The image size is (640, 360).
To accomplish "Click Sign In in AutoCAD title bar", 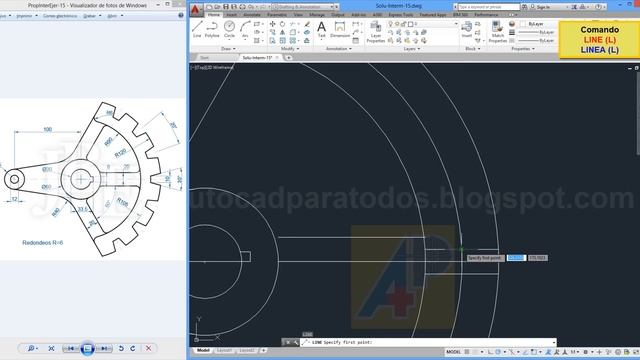I will [543, 7].
